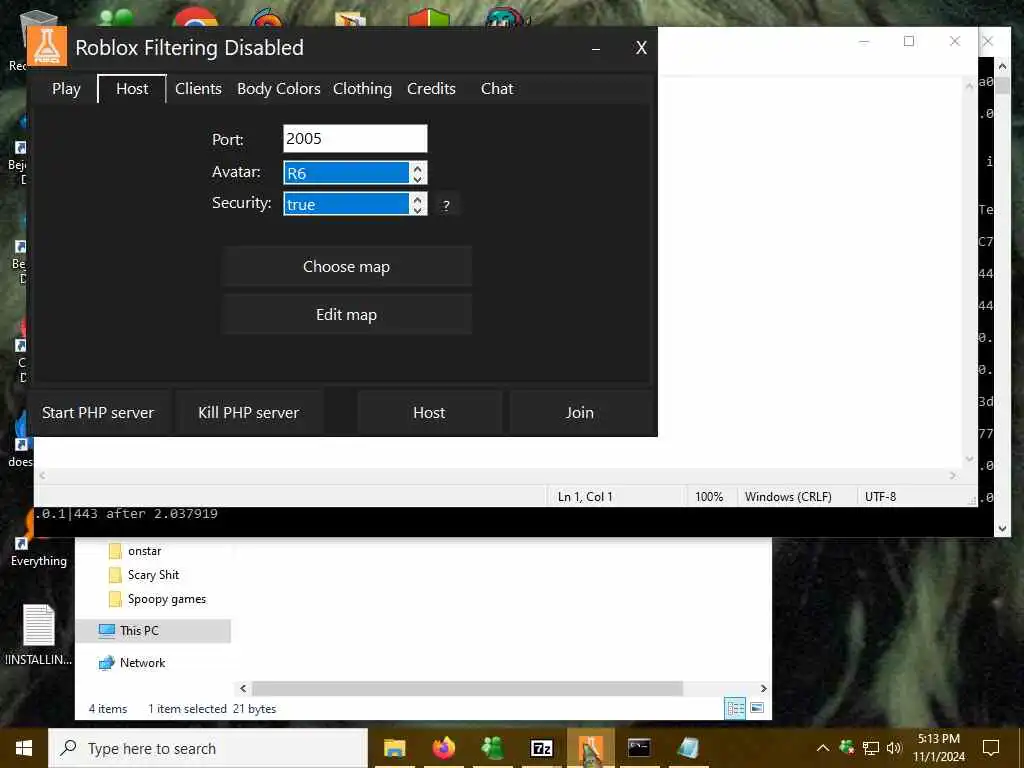
Task: Click the Security help question mark
Action: (x=446, y=205)
